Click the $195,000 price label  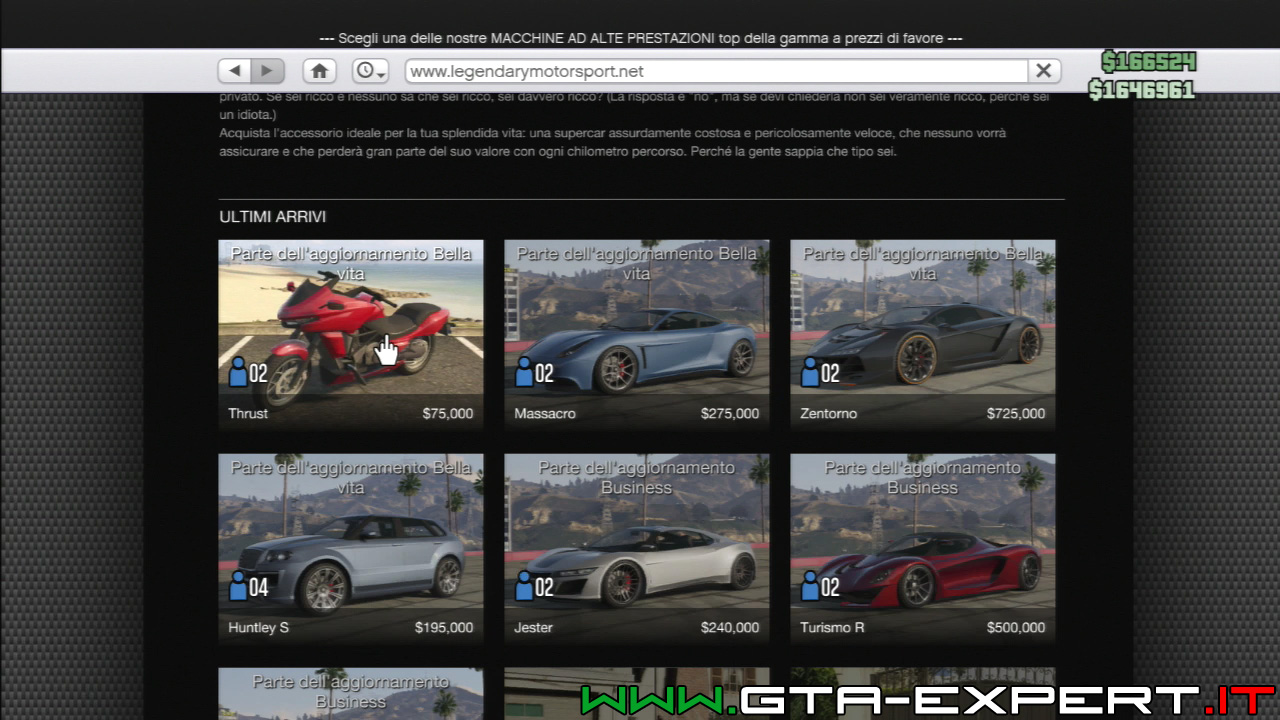(444, 628)
